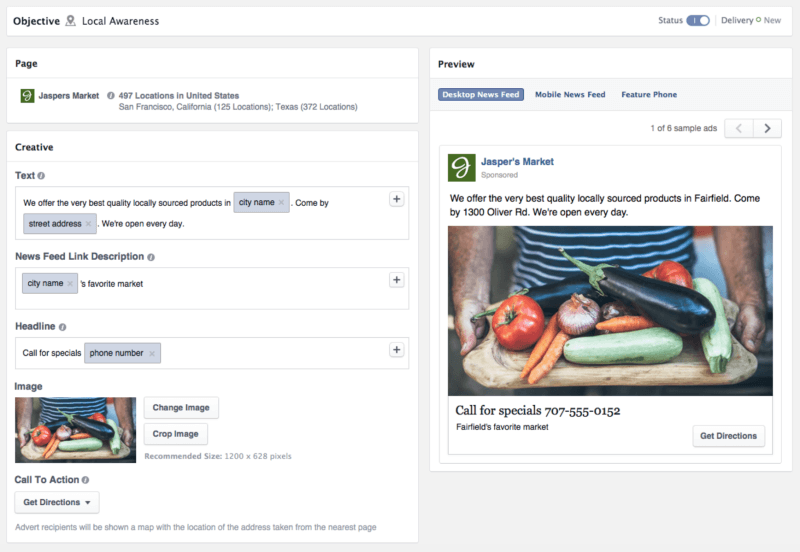The width and height of the screenshot is (800, 552).
Task: Click the News Feed Link Description info icon
Action: coord(151,257)
